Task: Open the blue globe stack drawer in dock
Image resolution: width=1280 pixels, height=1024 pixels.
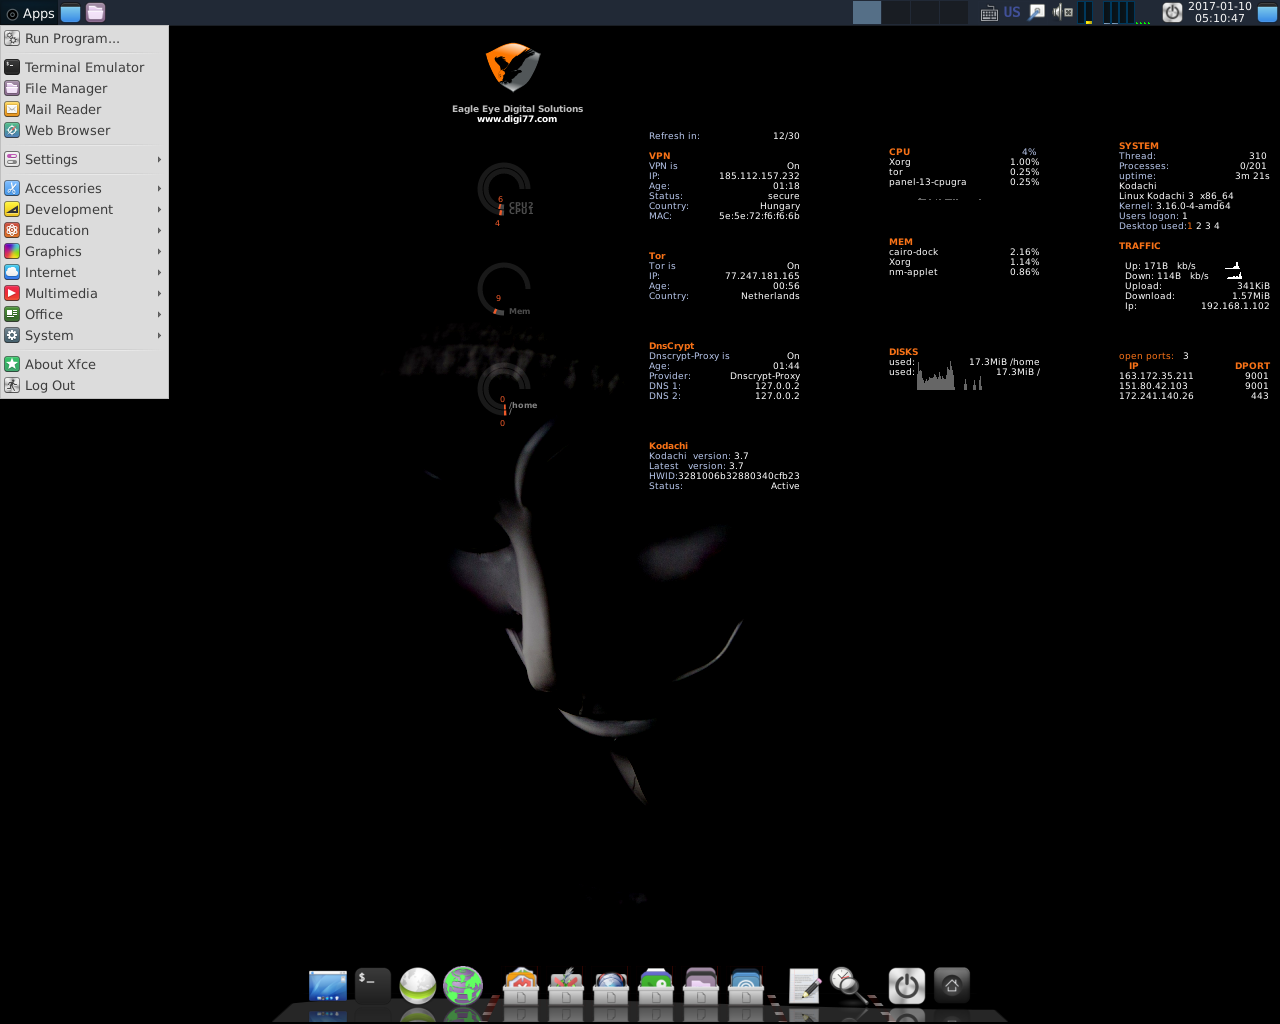Action: 611,986
